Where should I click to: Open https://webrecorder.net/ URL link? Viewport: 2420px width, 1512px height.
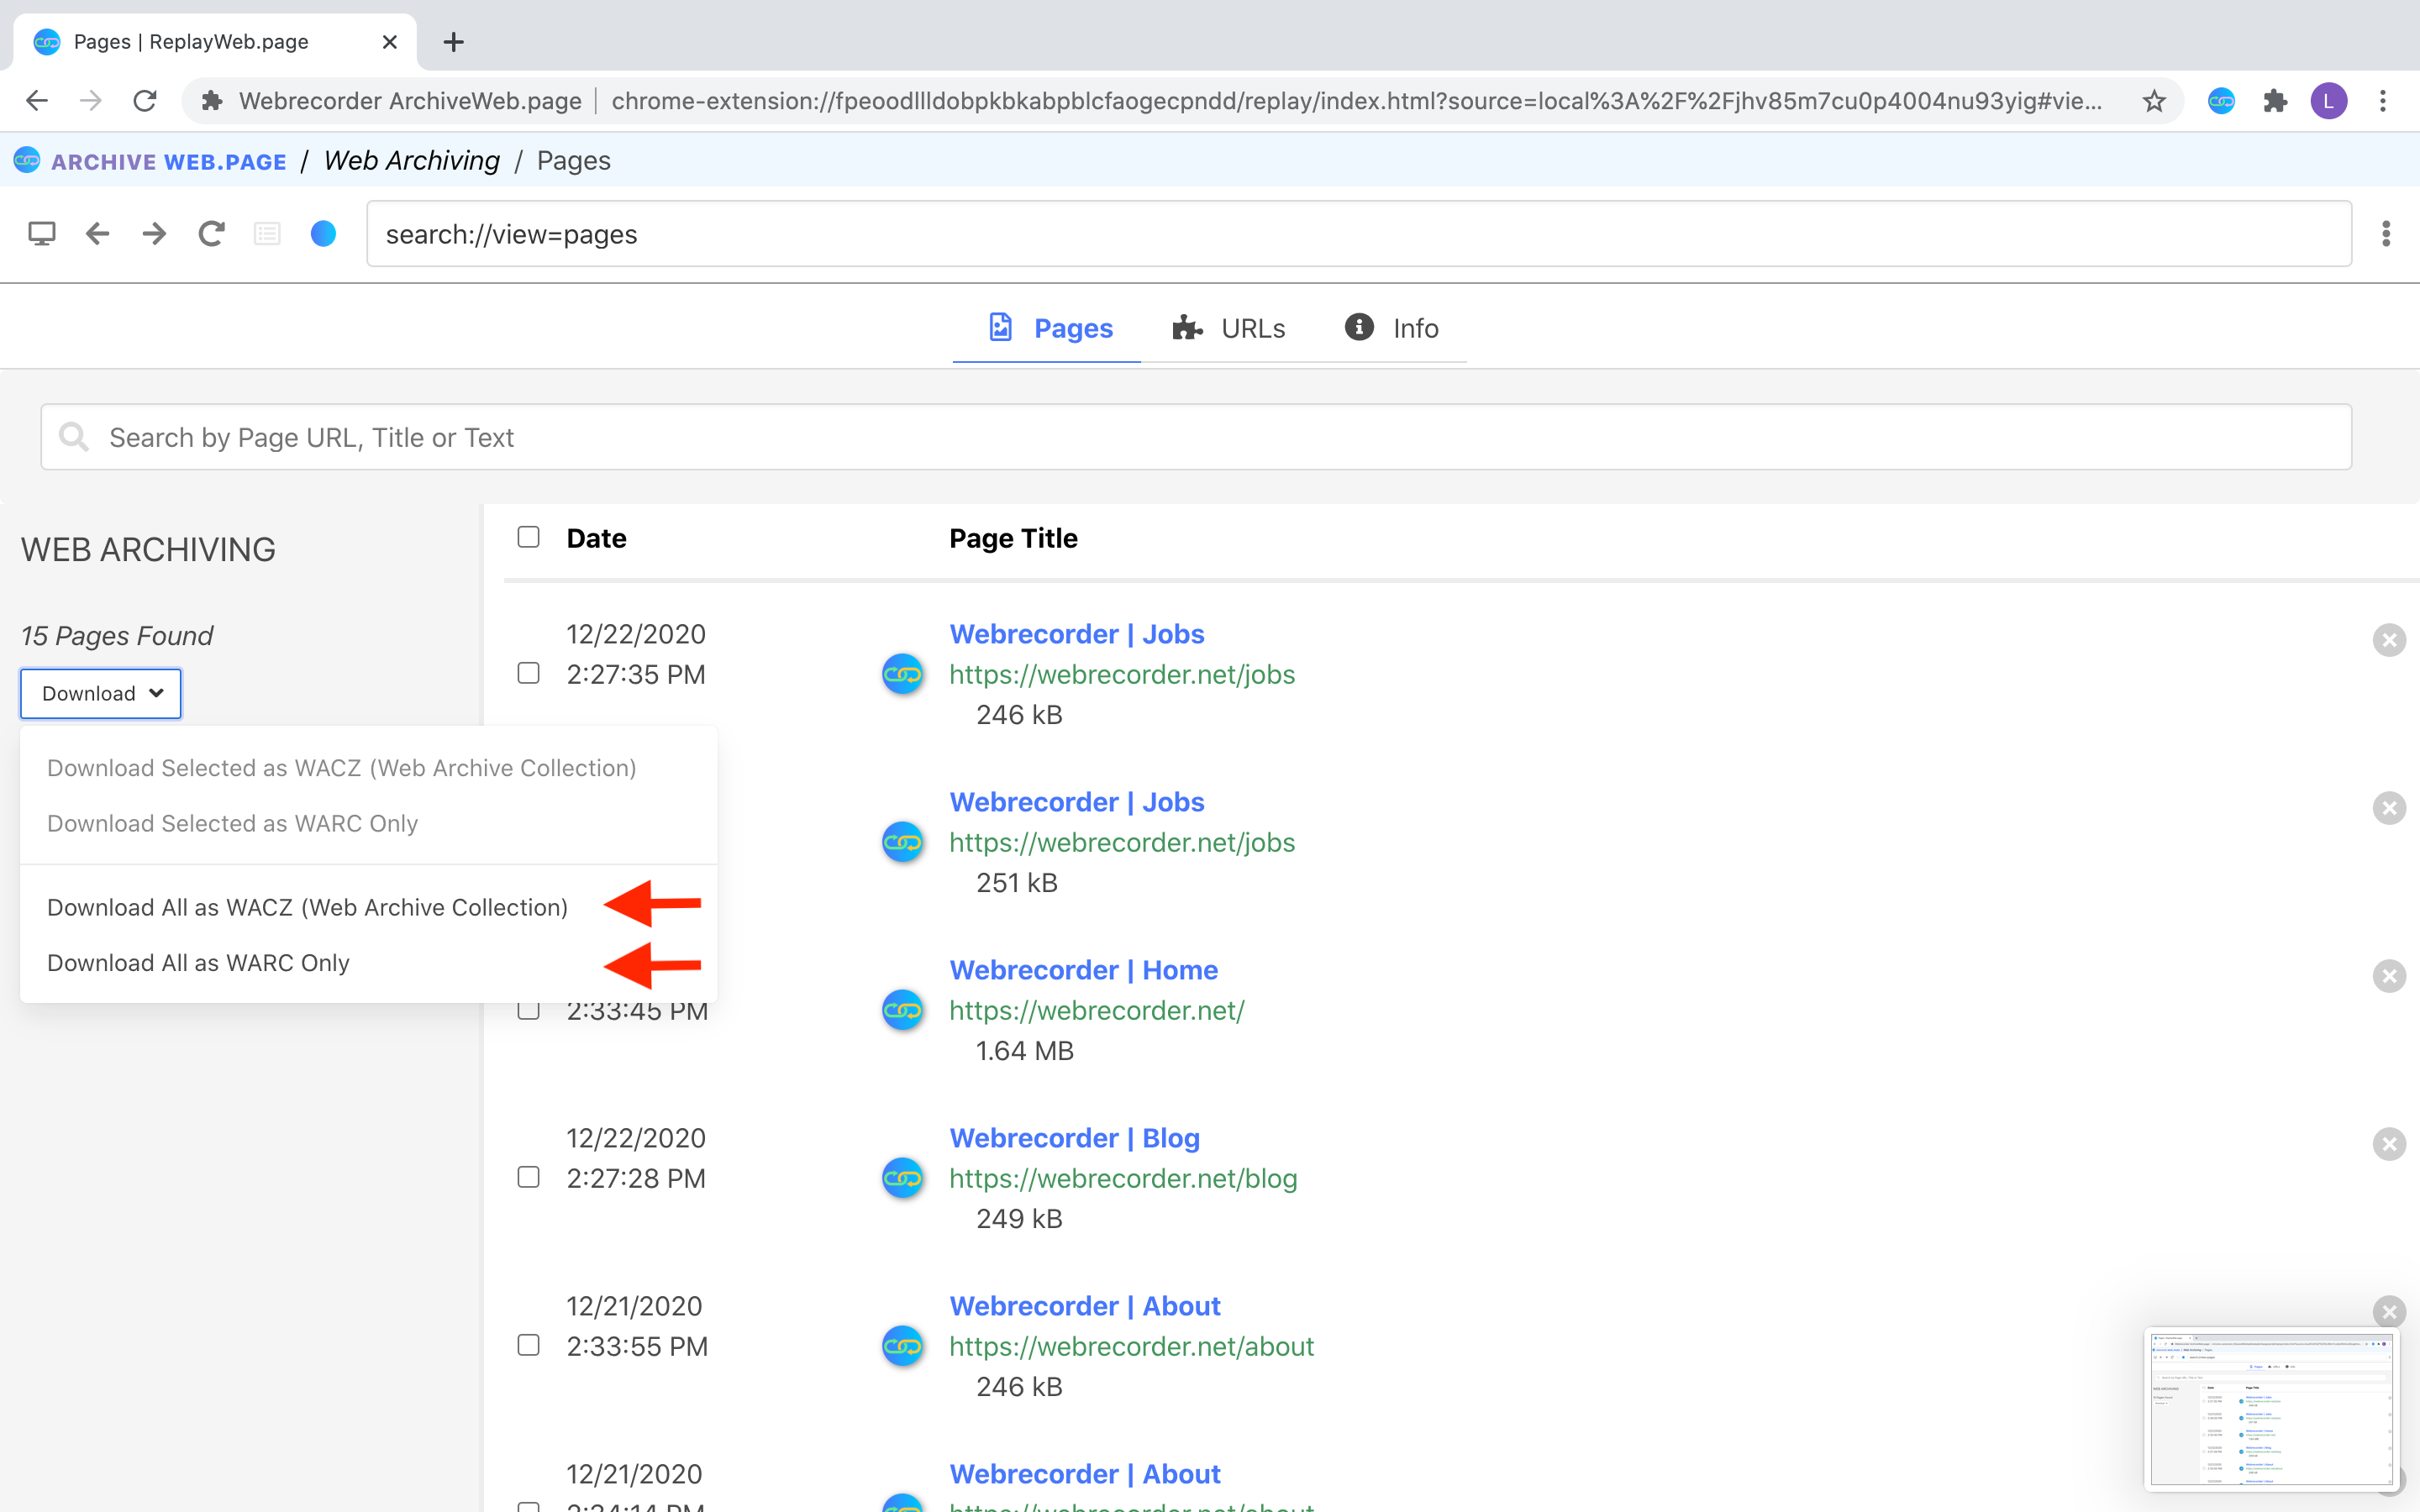coord(1096,1010)
